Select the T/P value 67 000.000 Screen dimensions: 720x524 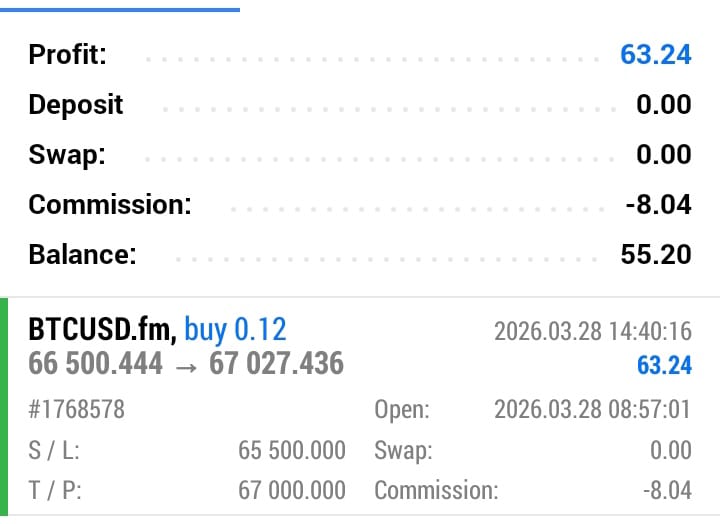pyautogui.click(x=292, y=490)
